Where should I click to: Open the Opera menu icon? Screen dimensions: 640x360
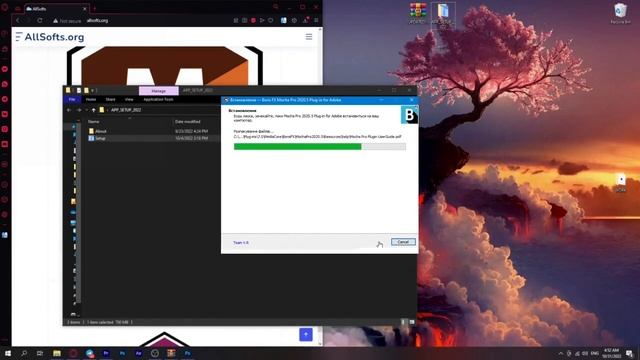click(x=4, y=7)
